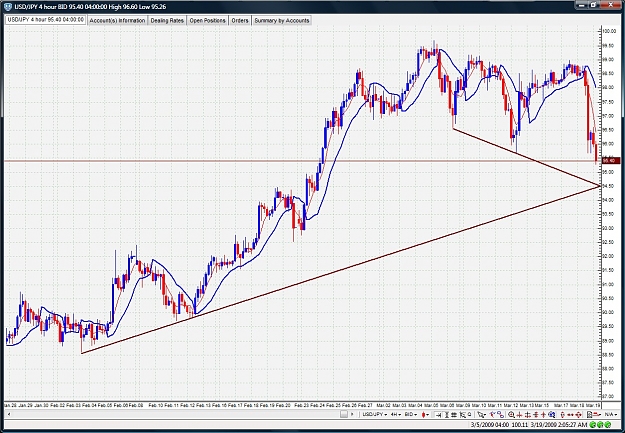Open the red line style dropdown
625x433 pixels.
(x=598, y=415)
